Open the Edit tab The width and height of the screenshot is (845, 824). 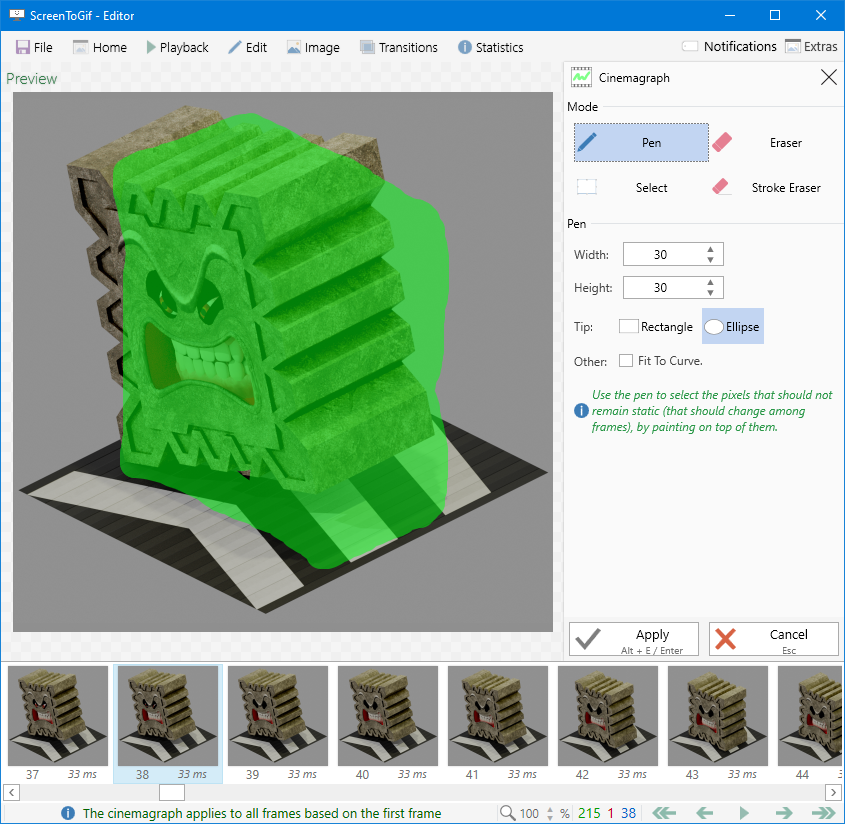pos(247,47)
